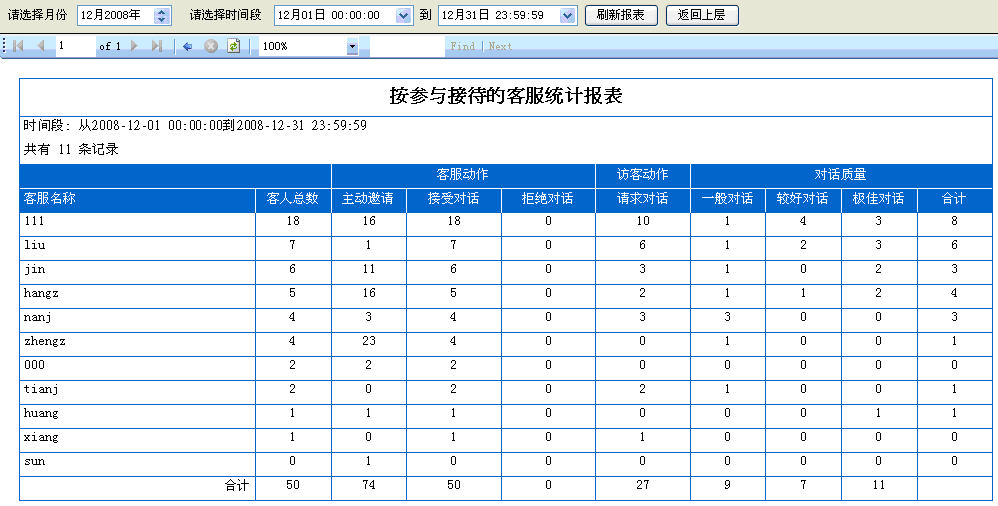998x506 pixels.
Task: Click the stop rendering icon
Action: 211,46
